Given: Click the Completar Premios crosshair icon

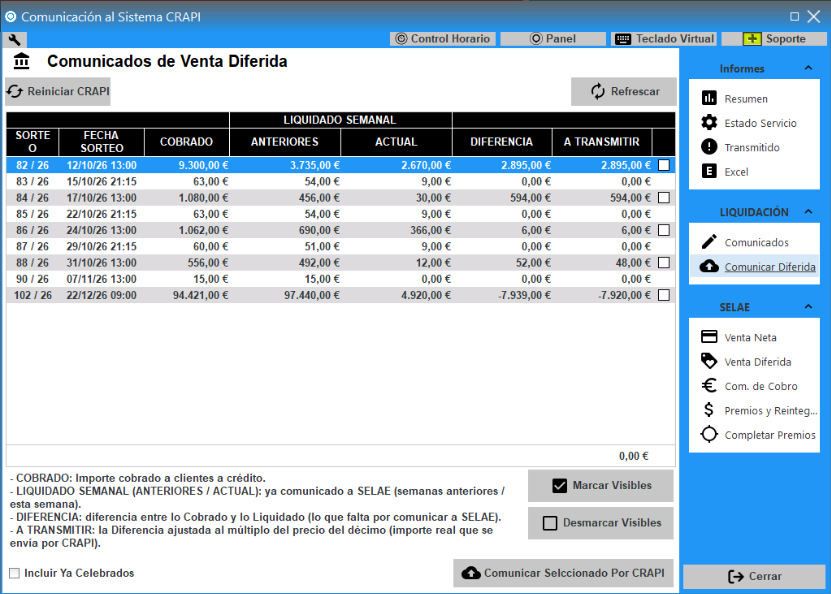Looking at the screenshot, I should (x=709, y=434).
